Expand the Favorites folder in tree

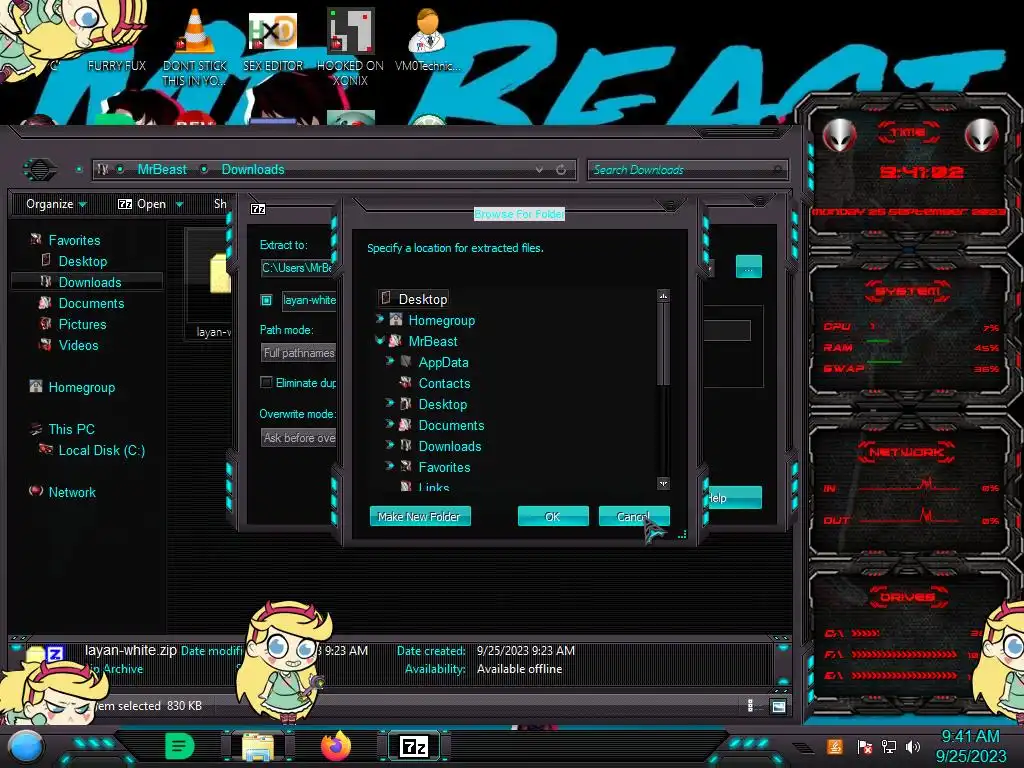click(x=390, y=466)
